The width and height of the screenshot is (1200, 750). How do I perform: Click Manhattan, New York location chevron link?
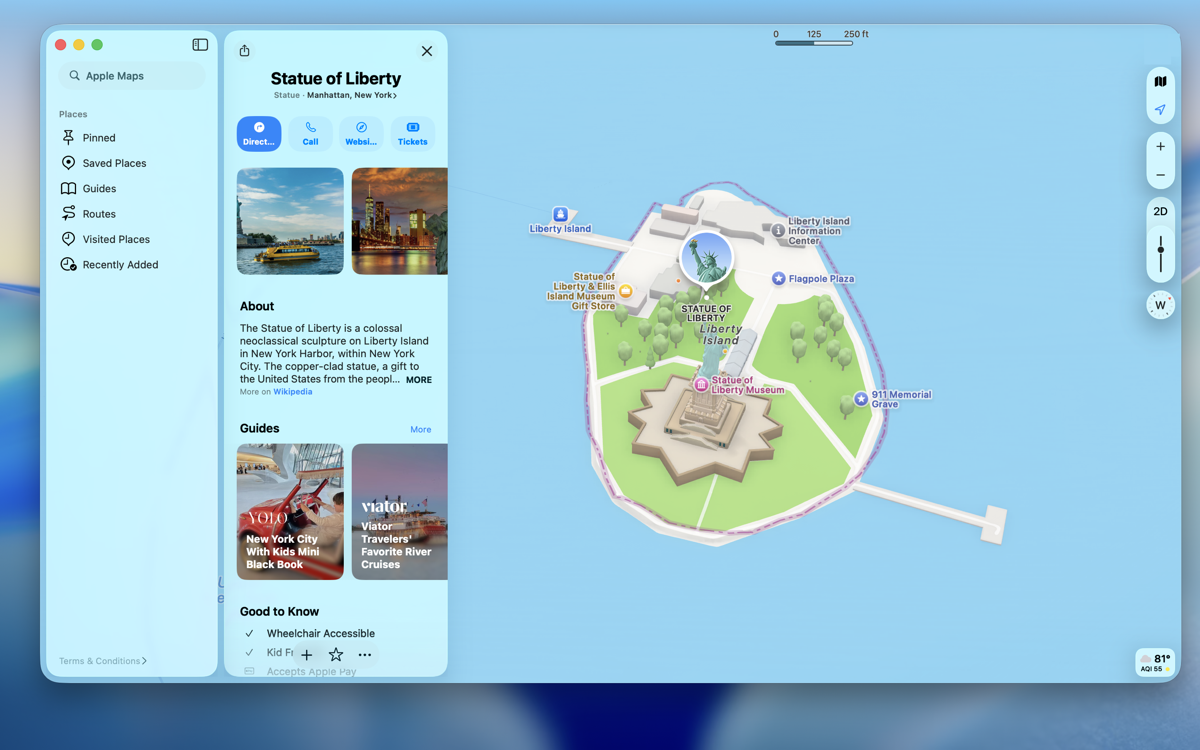pos(352,96)
